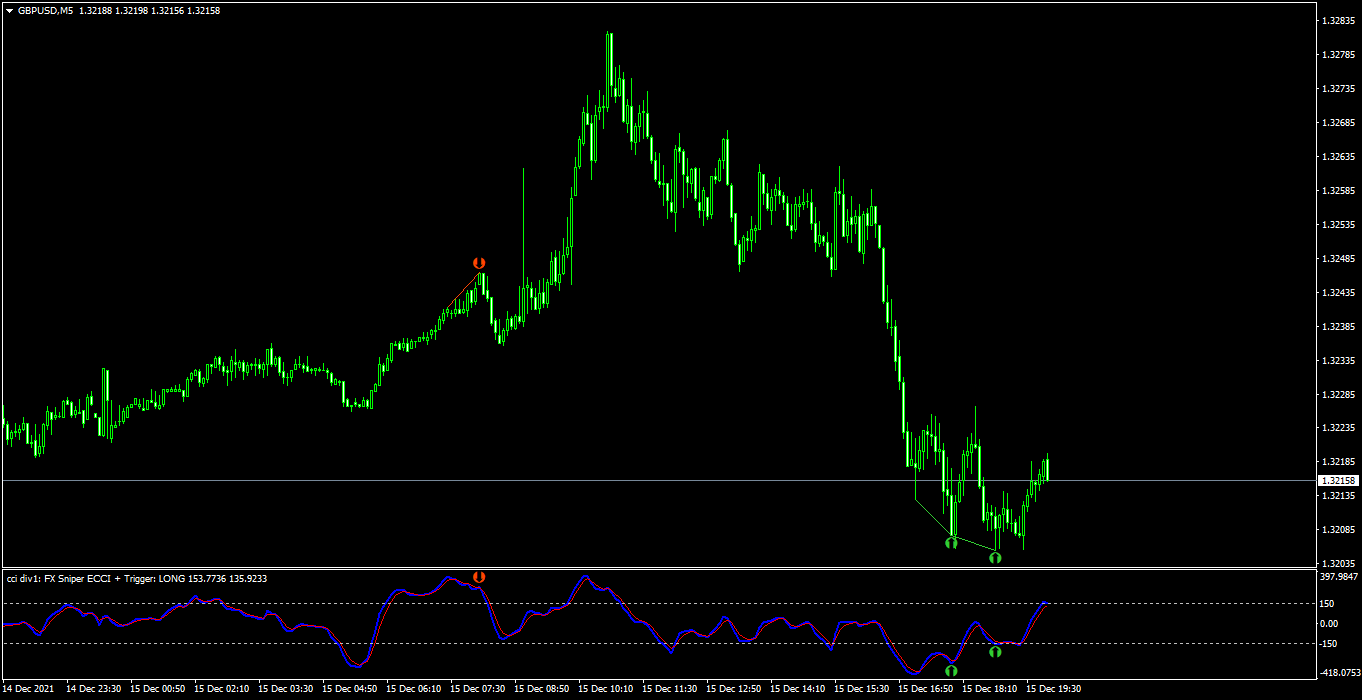Image resolution: width=1362 pixels, height=700 pixels.
Task: Select the green arrow near the CCI -150 level
Action: pyautogui.click(x=995, y=652)
